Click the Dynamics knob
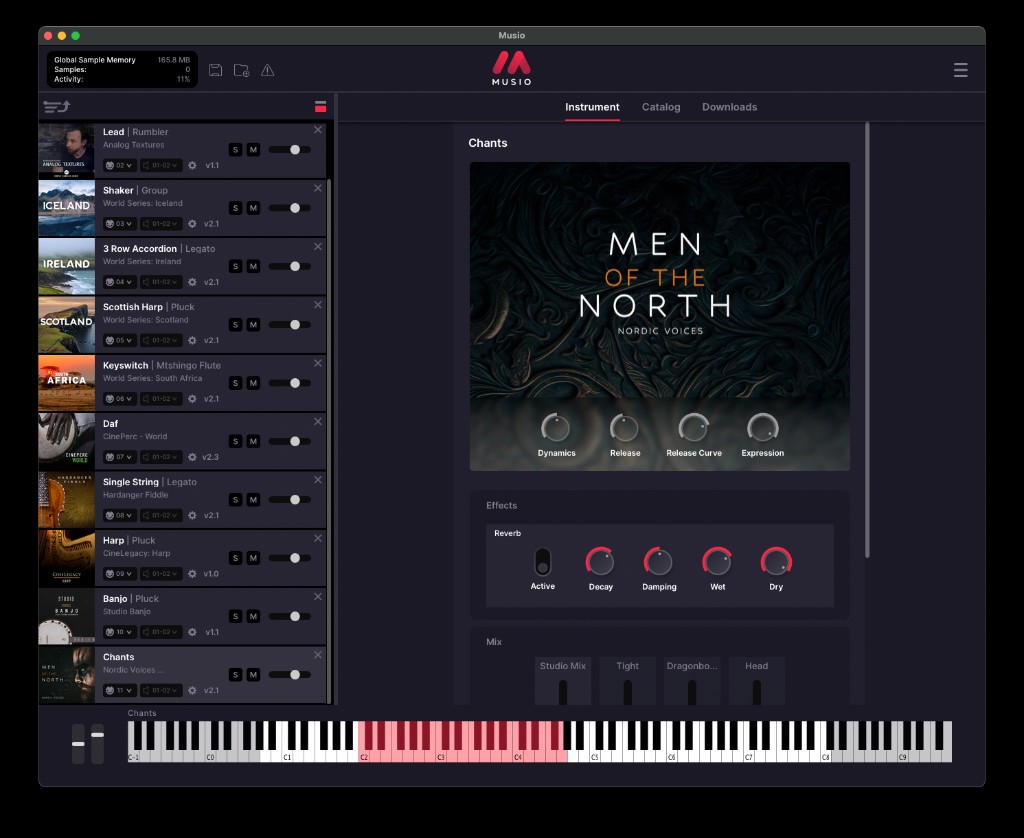1024x838 pixels. (x=556, y=428)
